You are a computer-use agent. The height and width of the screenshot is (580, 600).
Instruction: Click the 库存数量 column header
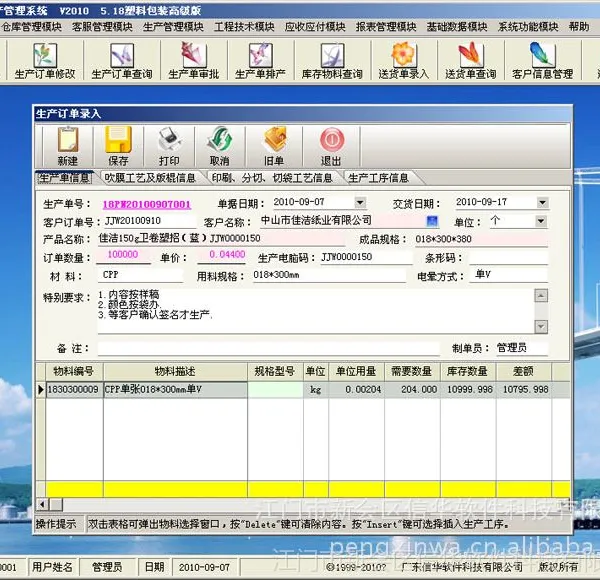(x=468, y=371)
